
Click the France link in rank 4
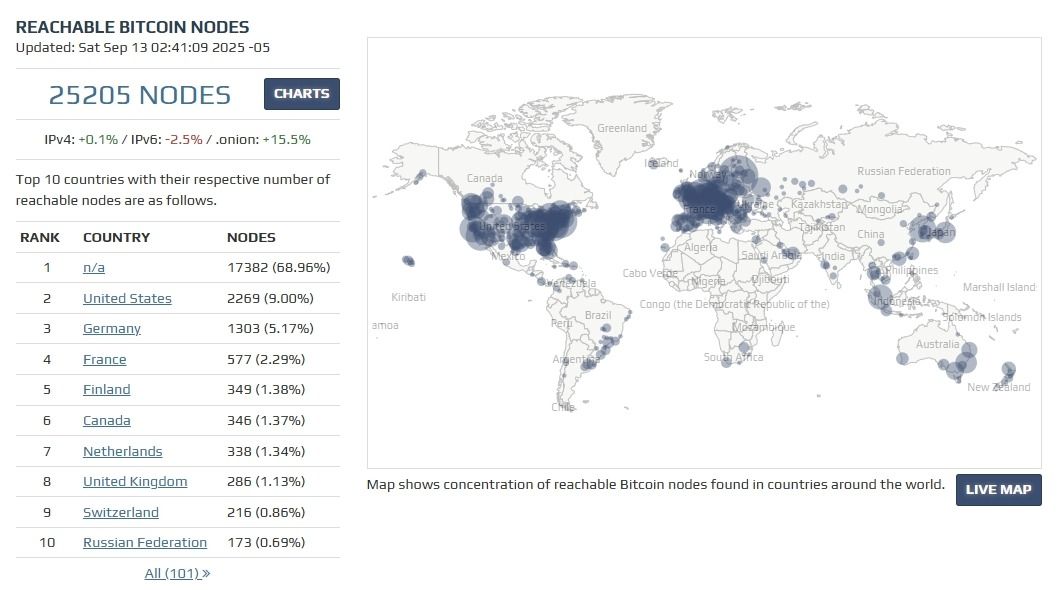click(104, 359)
